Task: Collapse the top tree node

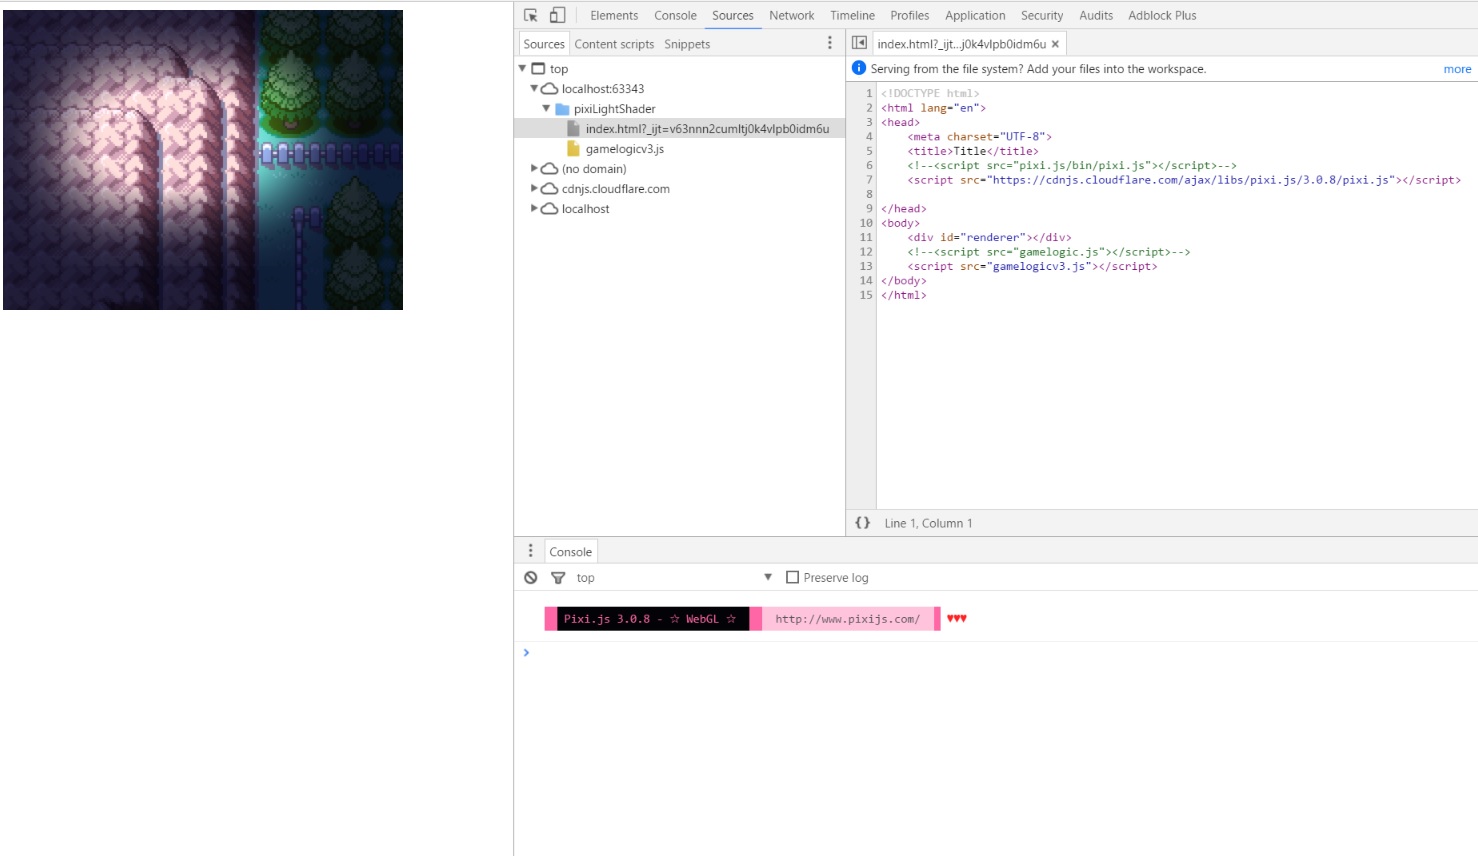Action: [522, 69]
